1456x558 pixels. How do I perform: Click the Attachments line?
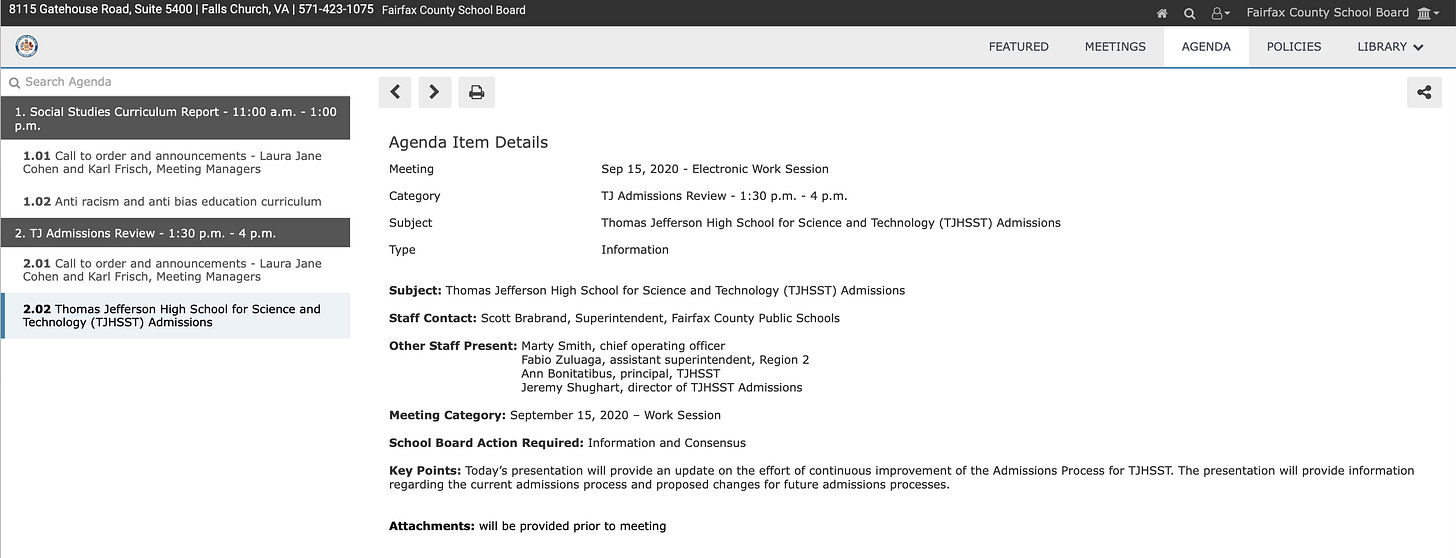527,526
